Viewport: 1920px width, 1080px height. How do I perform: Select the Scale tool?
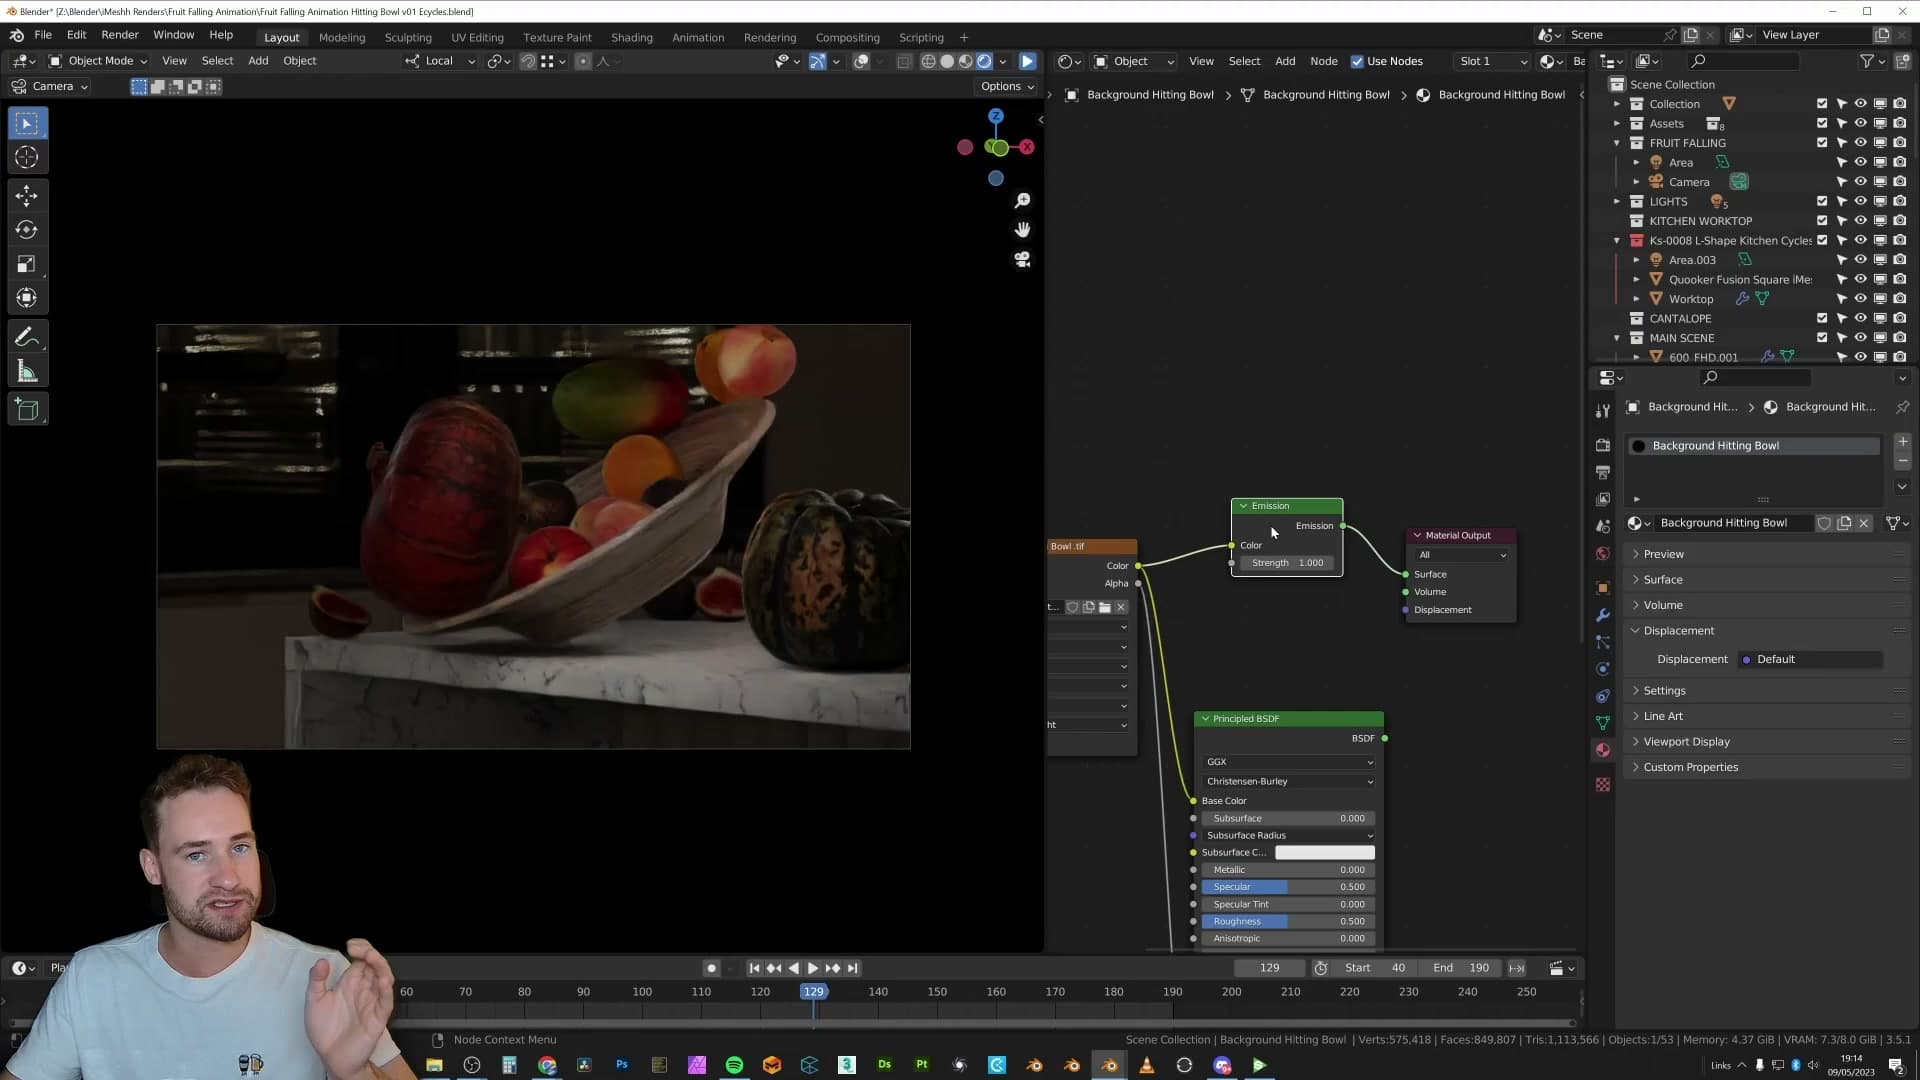[x=27, y=264]
